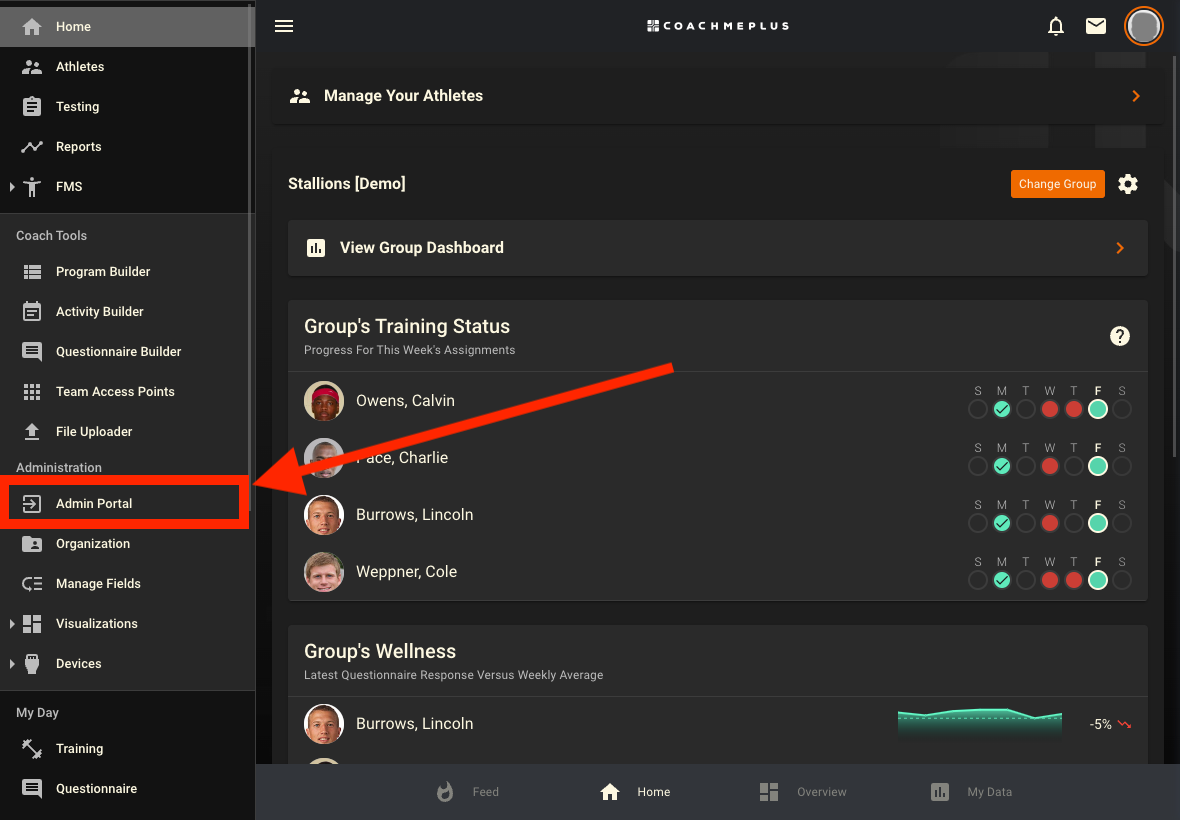The image size is (1180, 820).
Task: Switch to the Overview tab
Action: tap(803, 791)
